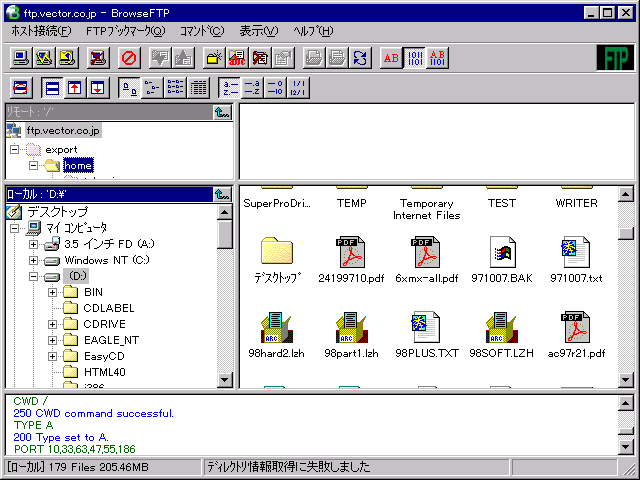The image size is (640, 480).
Task: Click the grayed file properties icon
Action: (283, 58)
